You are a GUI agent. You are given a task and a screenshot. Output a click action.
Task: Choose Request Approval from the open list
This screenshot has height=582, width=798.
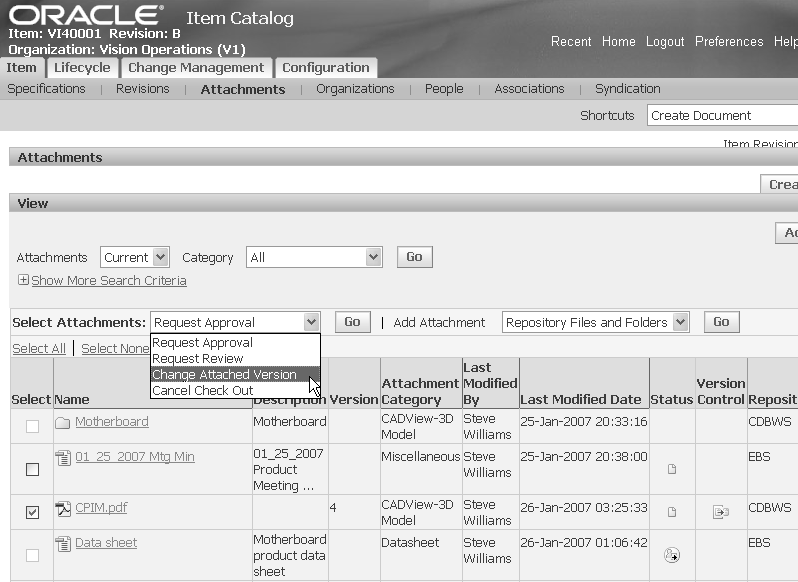(235, 342)
